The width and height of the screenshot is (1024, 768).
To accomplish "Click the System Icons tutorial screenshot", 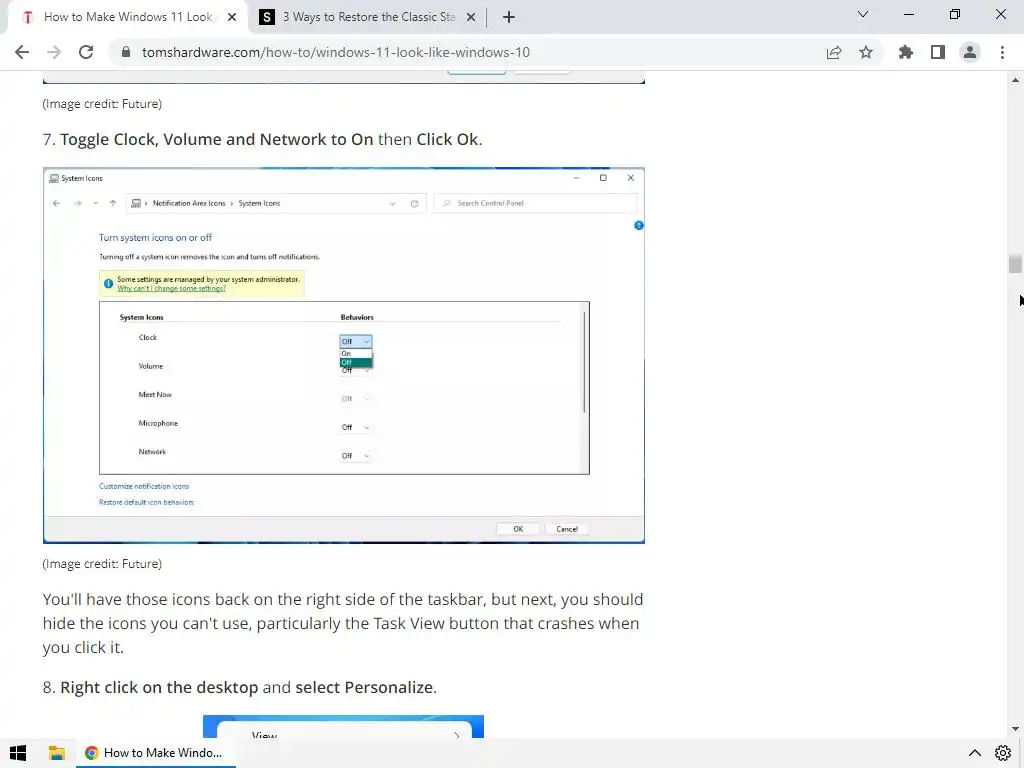I will 344,355.
